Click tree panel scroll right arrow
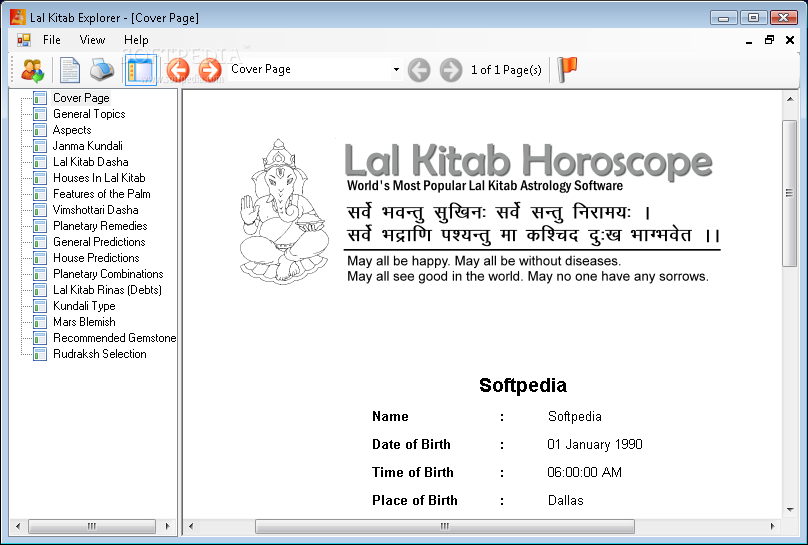The image size is (808, 545). (167, 526)
